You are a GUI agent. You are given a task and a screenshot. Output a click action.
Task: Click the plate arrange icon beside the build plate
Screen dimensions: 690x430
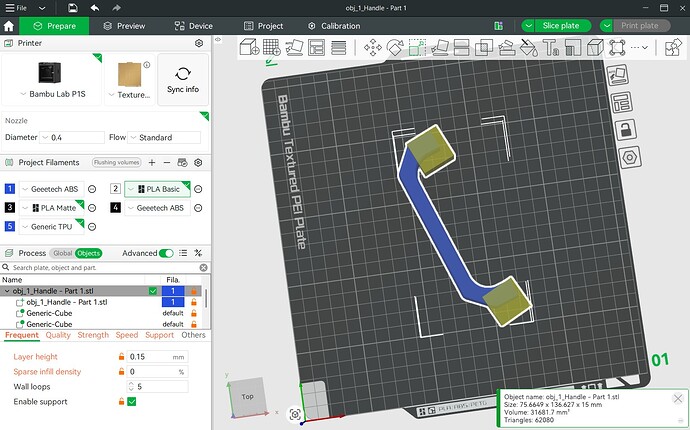pos(622,102)
